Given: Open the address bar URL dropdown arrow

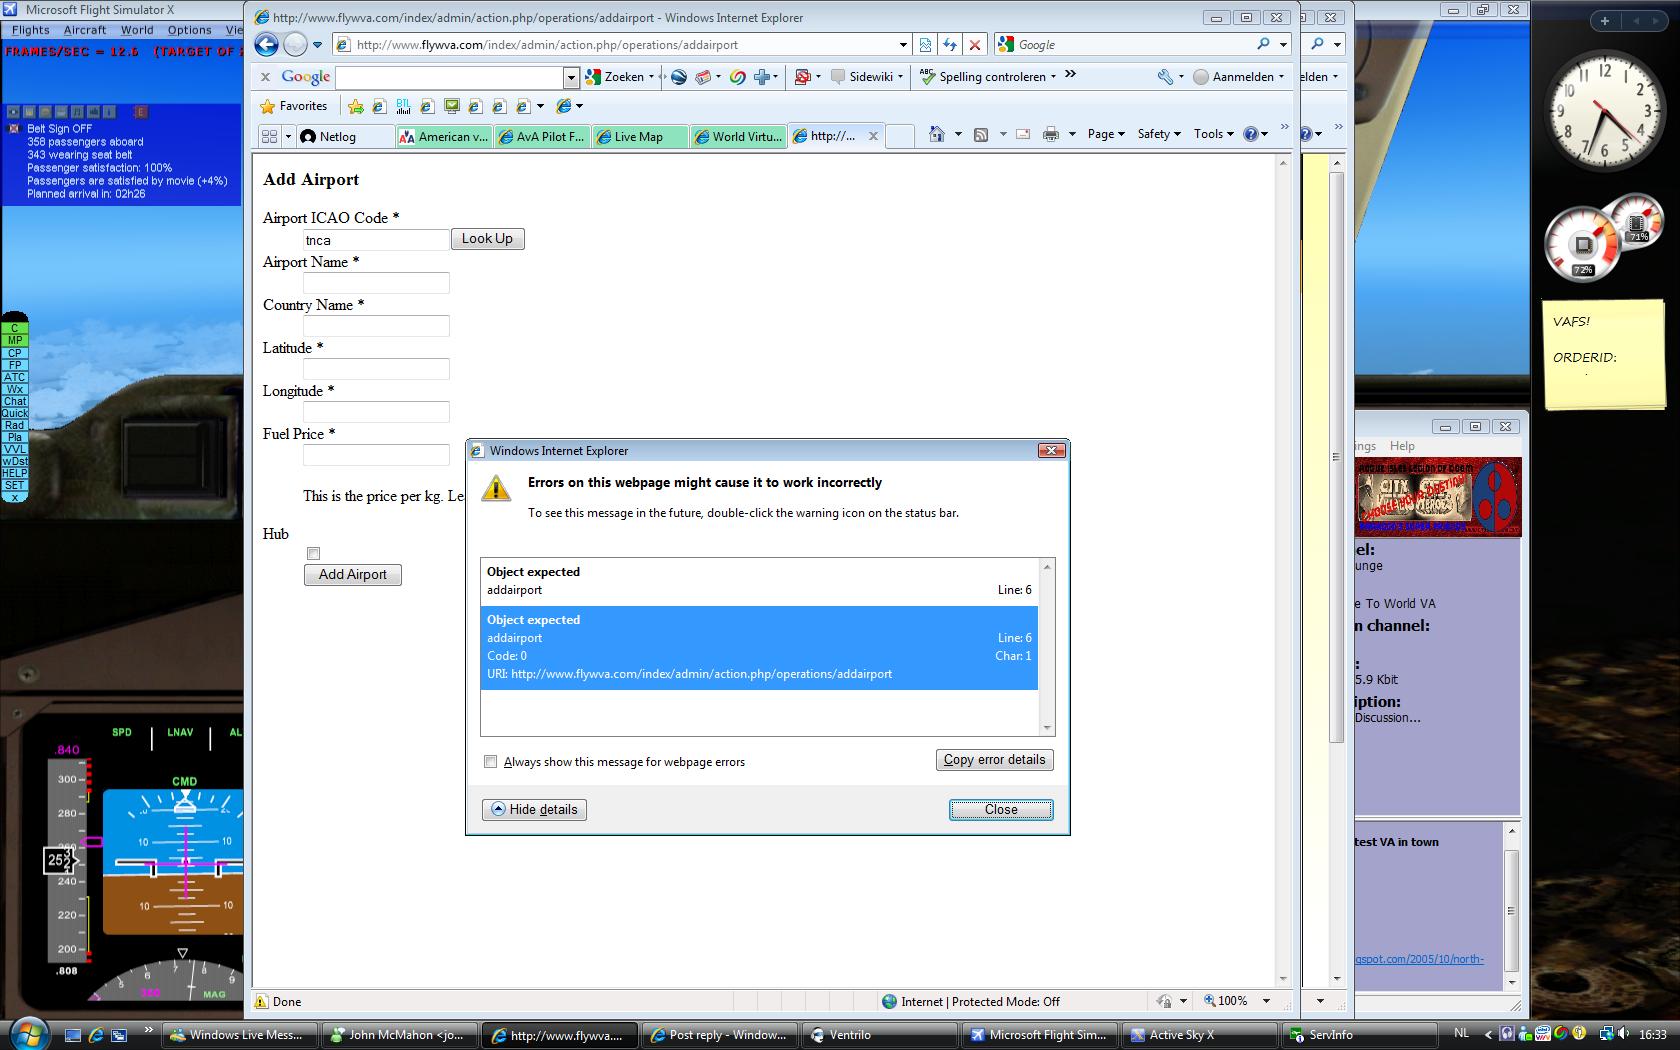Looking at the screenshot, I should coord(903,44).
